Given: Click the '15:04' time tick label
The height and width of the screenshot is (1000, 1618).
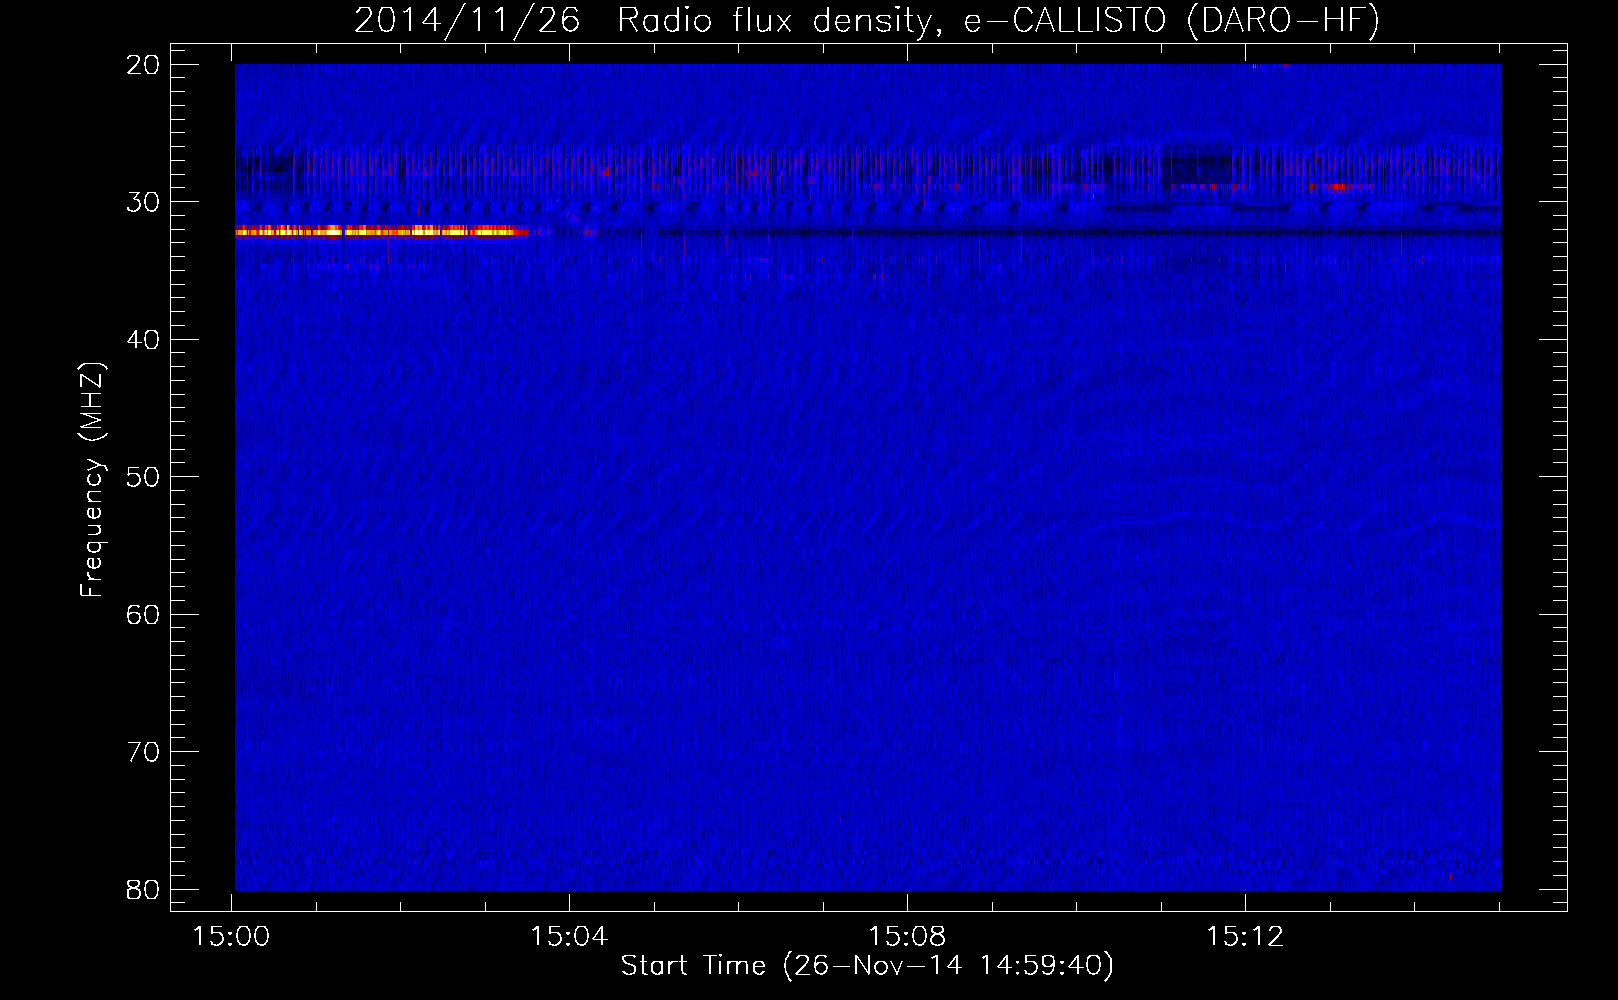Looking at the screenshot, I should pyautogui.click(x=569, y=937).
